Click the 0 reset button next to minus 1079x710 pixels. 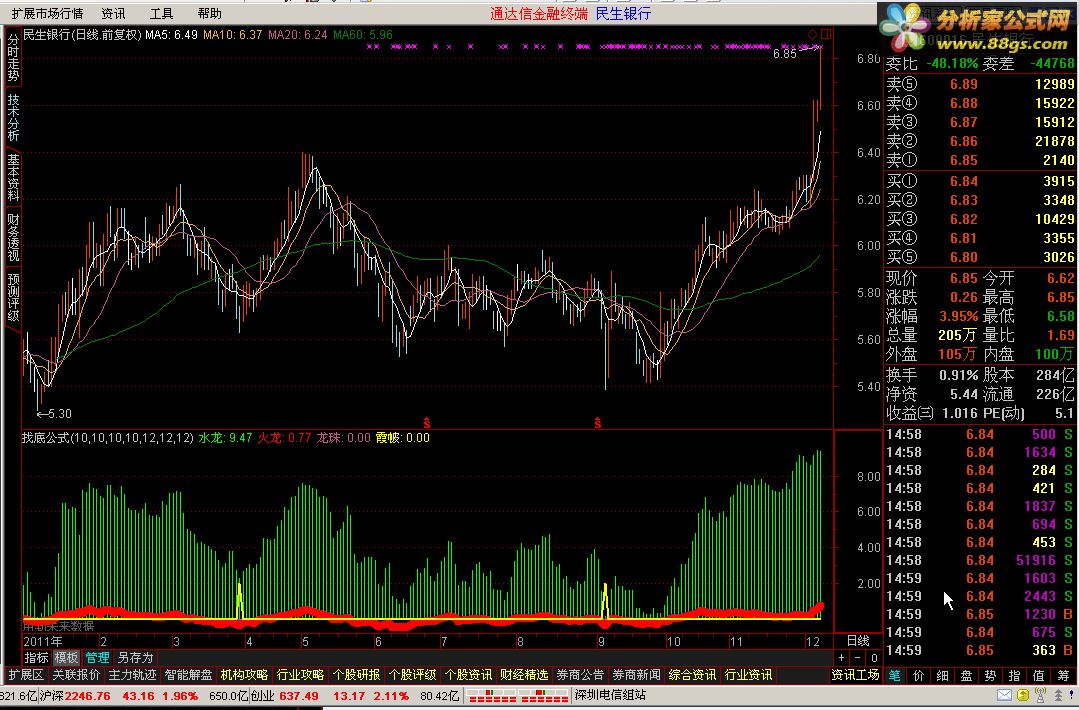pos(874,658)
